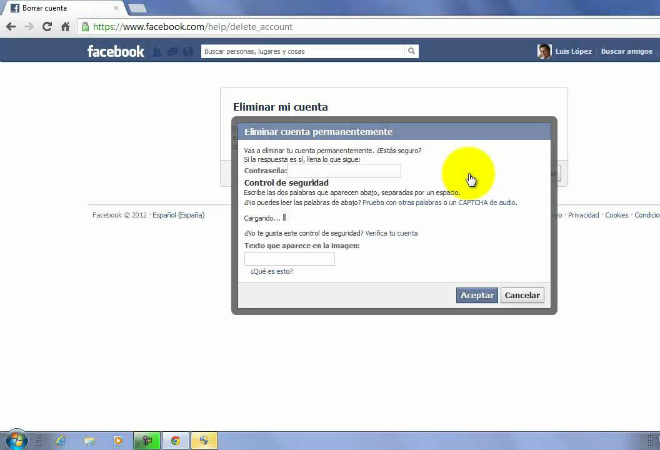Screen dimensions: 660x450
Task: Click the Verifica tu cuenta link
Action: pos(391,233)
